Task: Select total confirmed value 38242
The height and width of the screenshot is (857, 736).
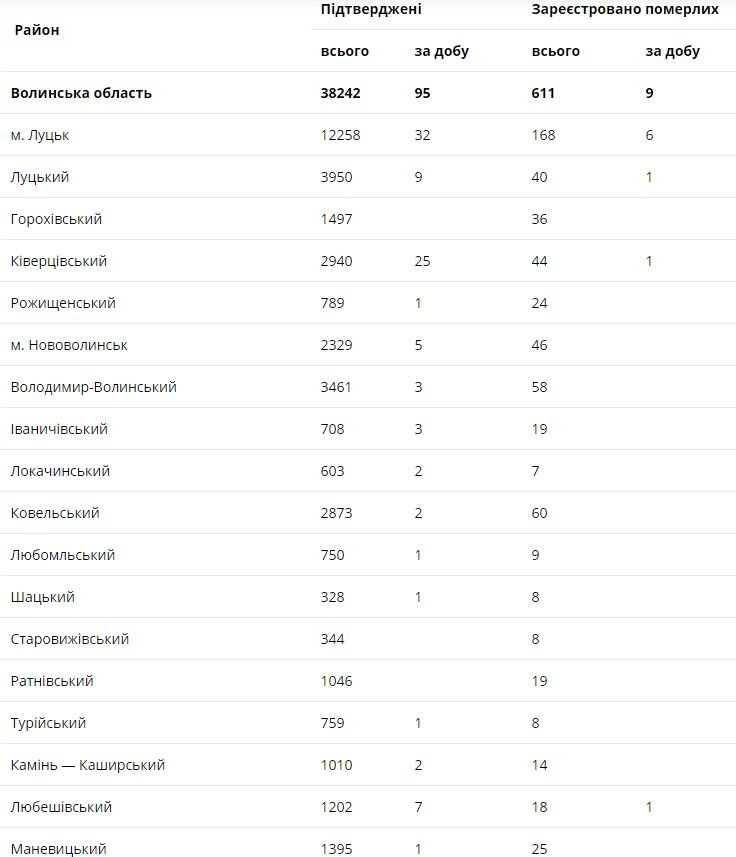Action: pyautogui.click(x=340, y=93)
